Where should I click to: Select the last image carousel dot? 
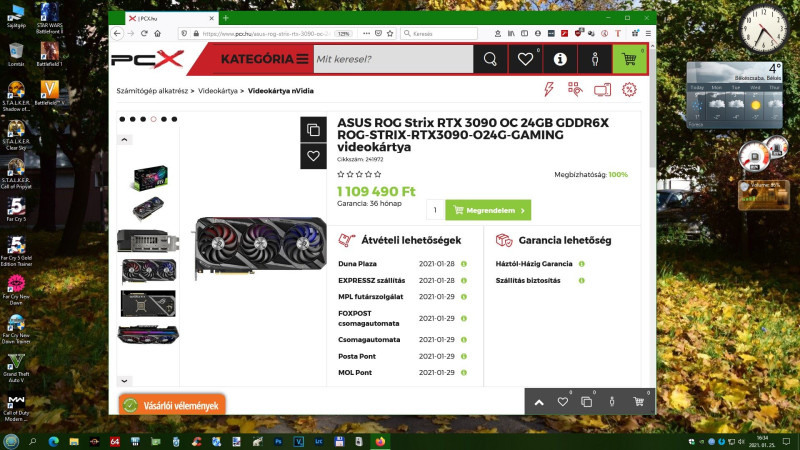pyautogui.click(x=174, y=119)
